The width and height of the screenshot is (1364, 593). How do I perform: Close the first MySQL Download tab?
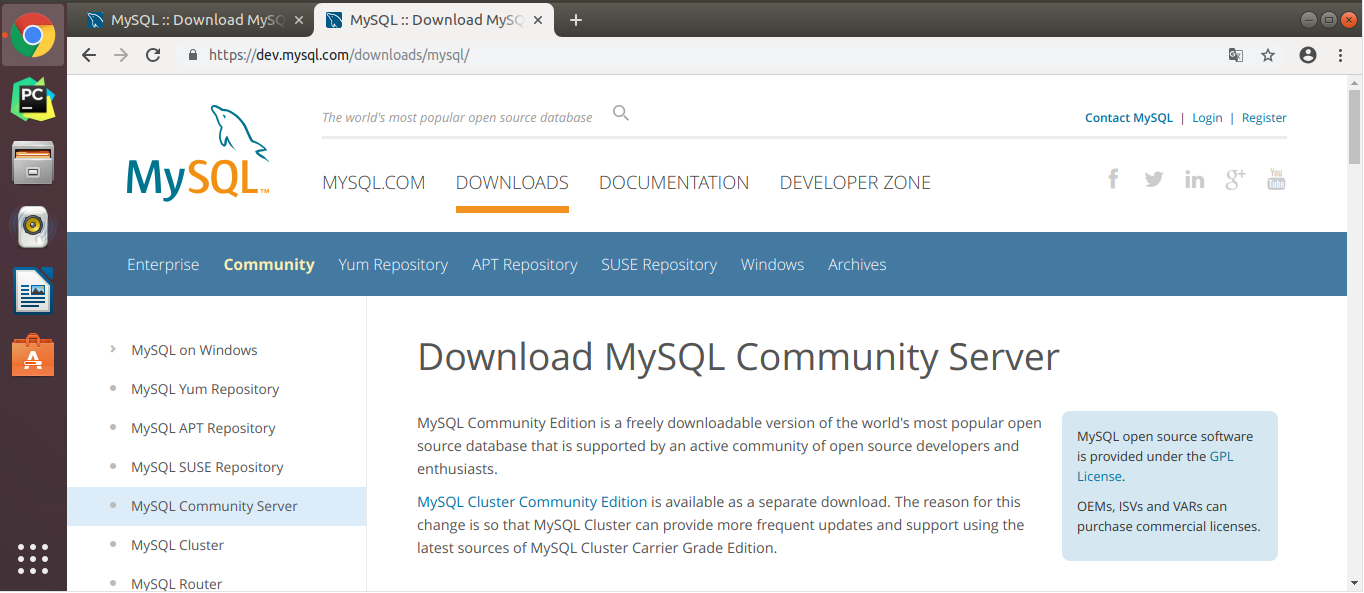pos(299,20)
